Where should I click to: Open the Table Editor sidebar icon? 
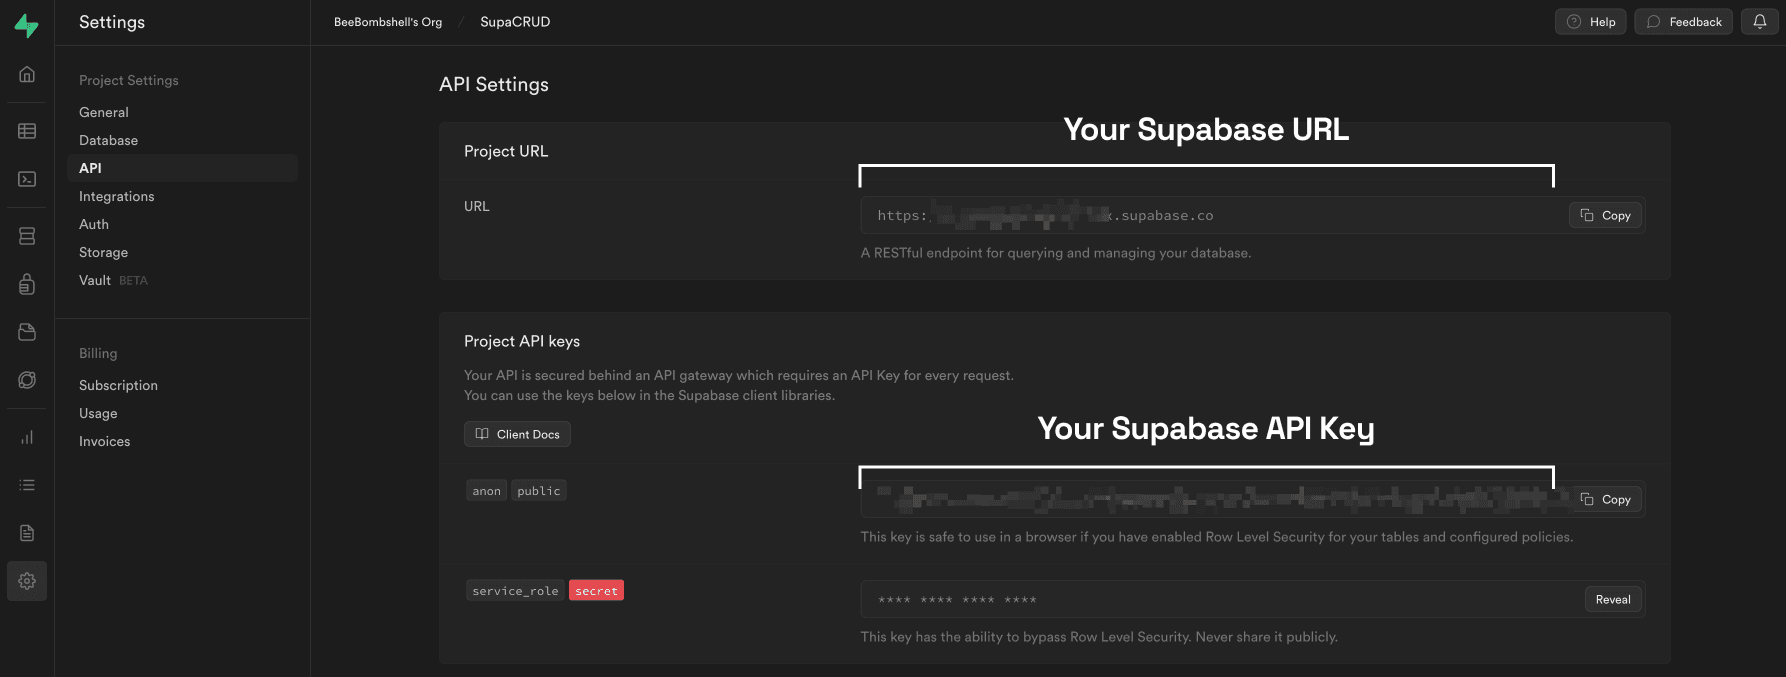(27, 131)
